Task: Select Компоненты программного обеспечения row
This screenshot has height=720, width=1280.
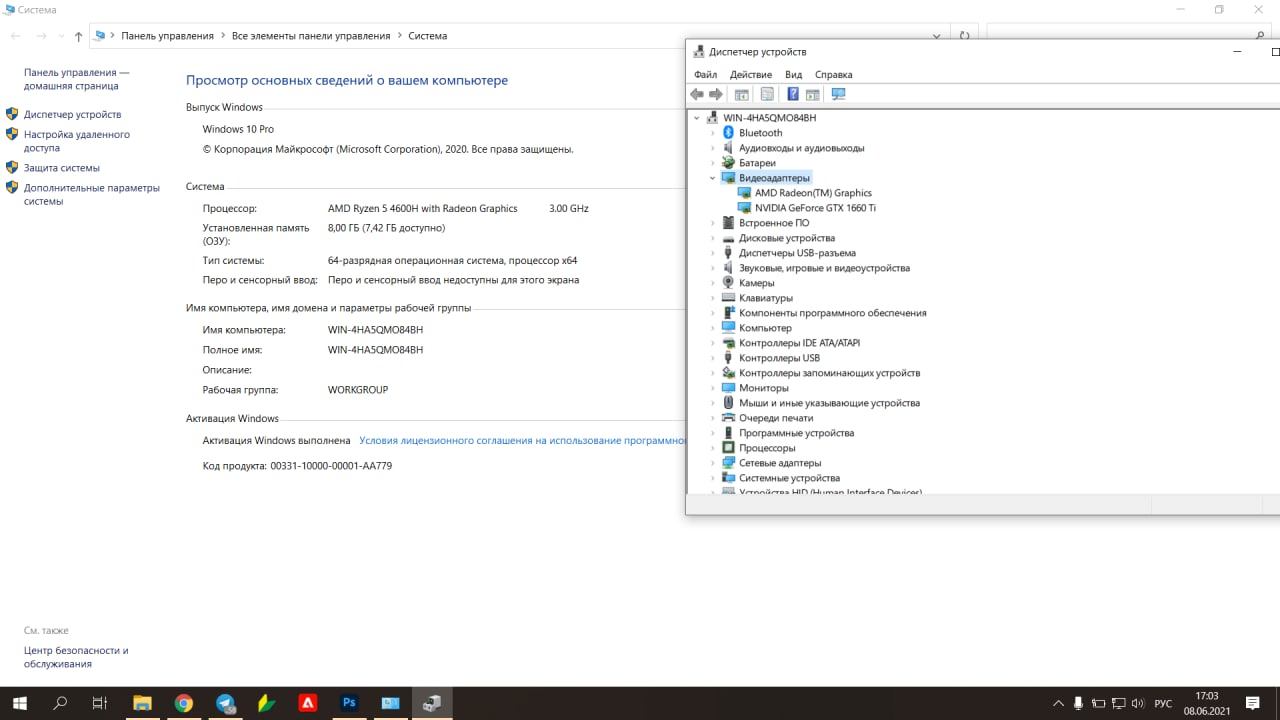Action: [x=832, y=313]
